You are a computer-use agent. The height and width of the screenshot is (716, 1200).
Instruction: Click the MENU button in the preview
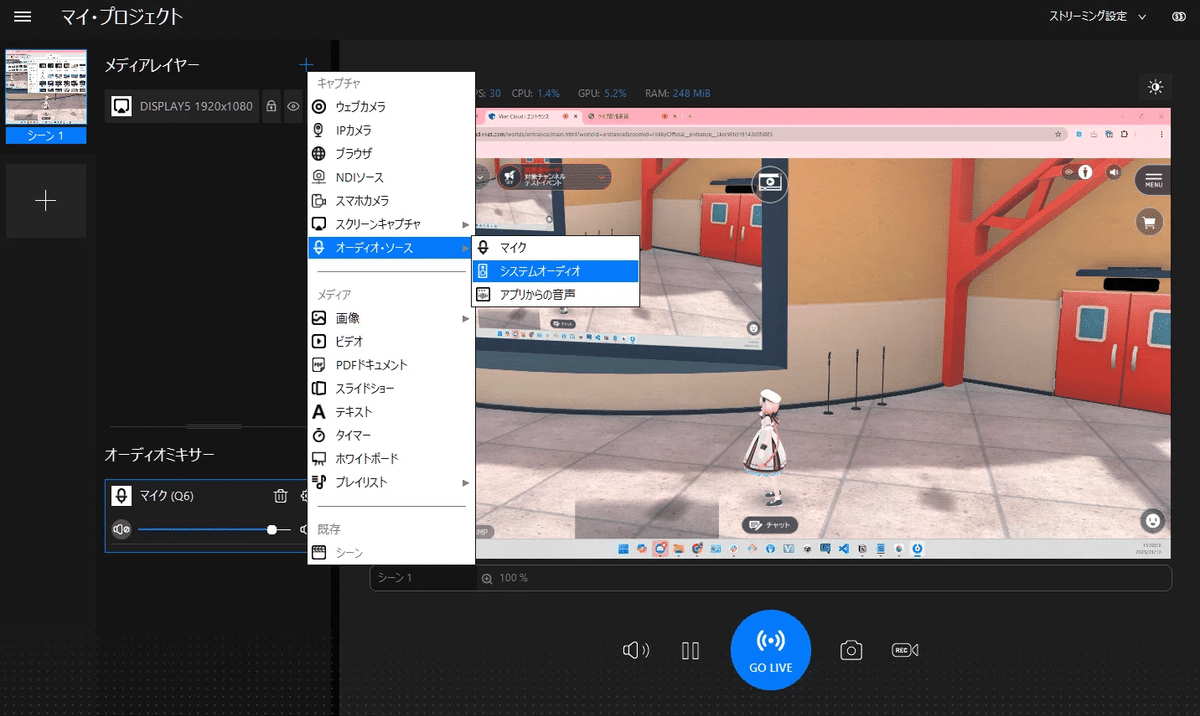1153,180
